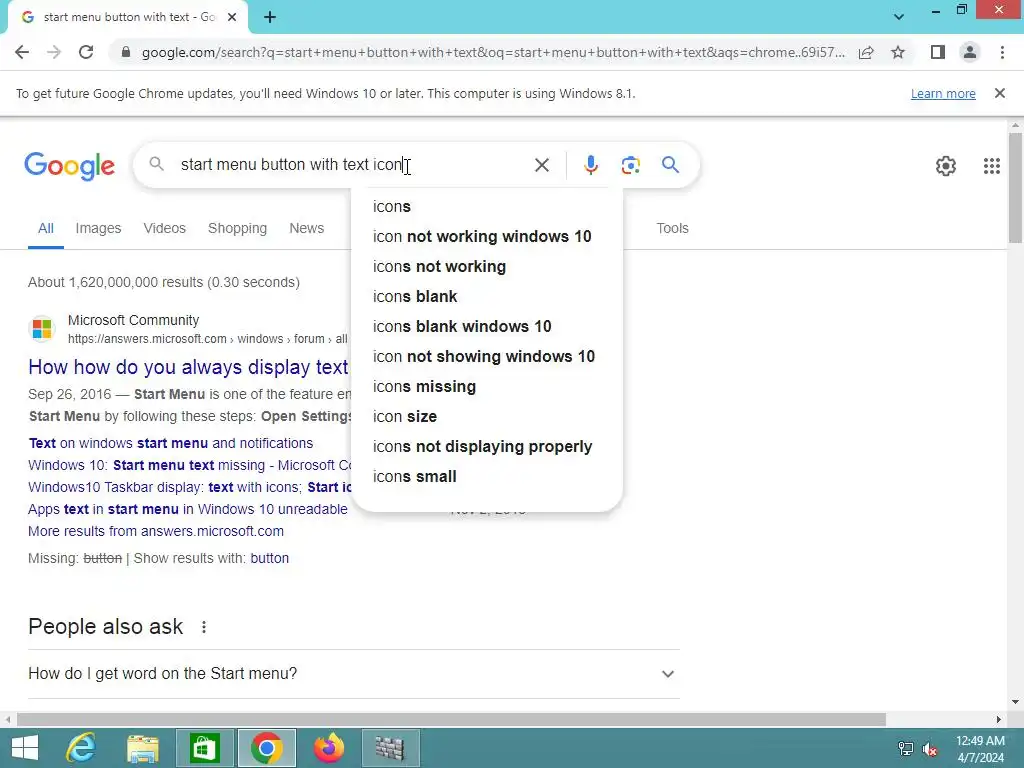1024x768 pixels.
Task: Click into the Google search field
Action: coord(353,165)
